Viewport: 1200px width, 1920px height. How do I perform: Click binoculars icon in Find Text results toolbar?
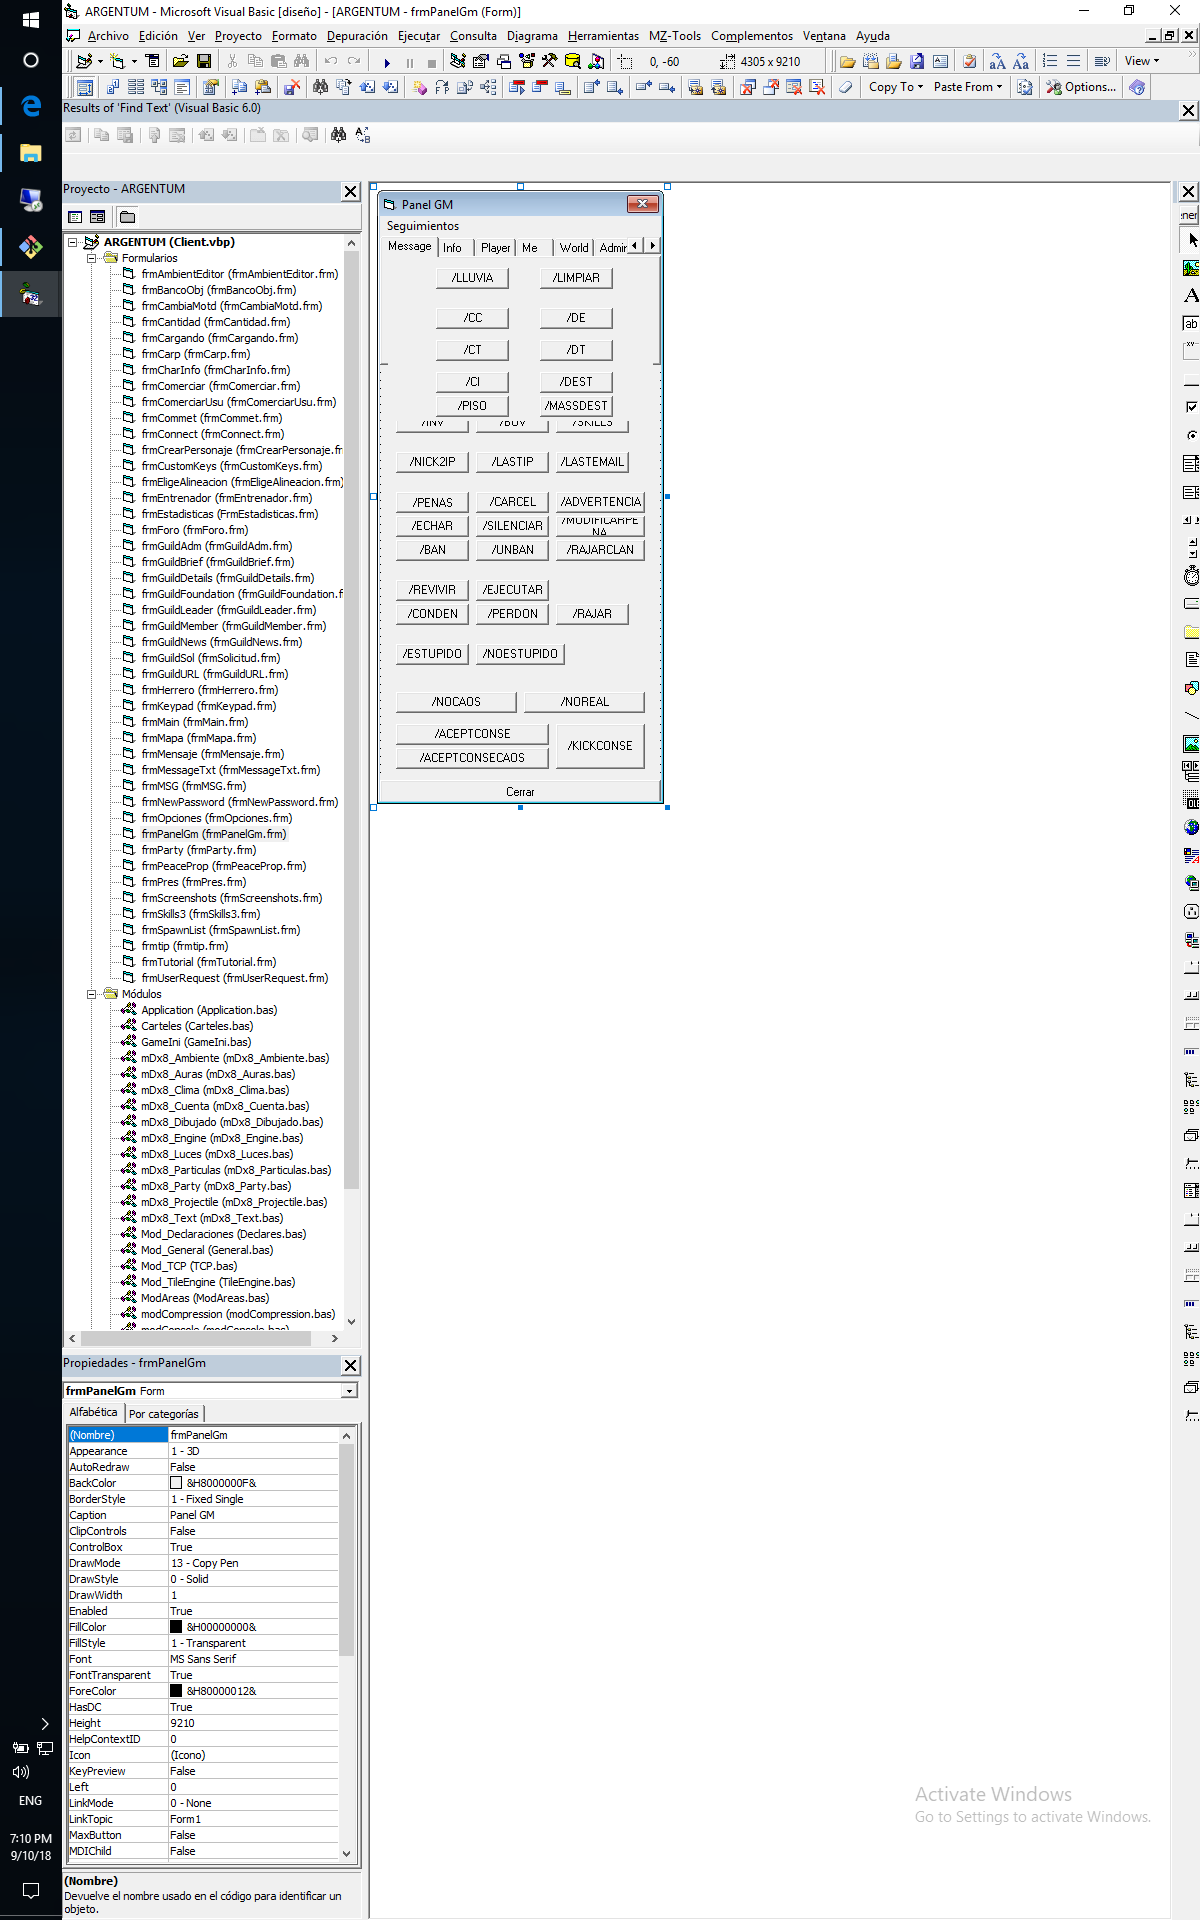coord(339,135)
